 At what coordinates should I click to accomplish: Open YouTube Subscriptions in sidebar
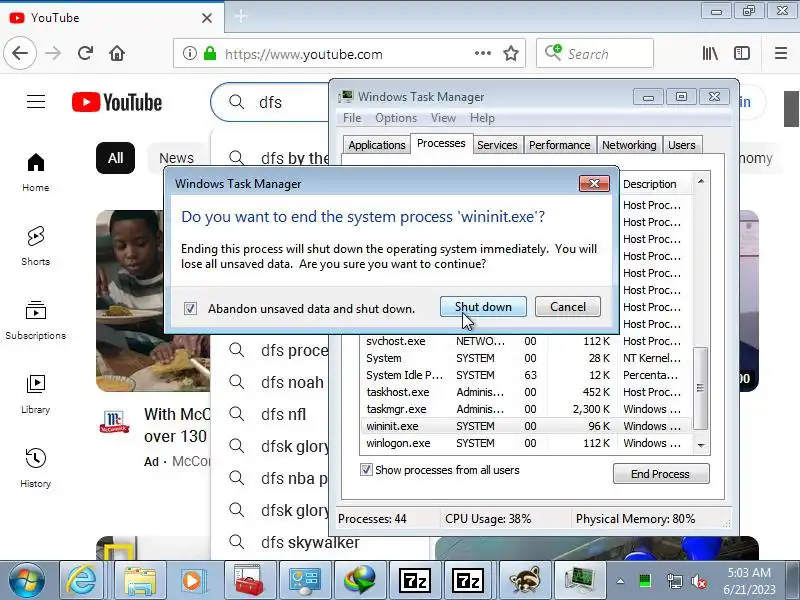[36, 320]
